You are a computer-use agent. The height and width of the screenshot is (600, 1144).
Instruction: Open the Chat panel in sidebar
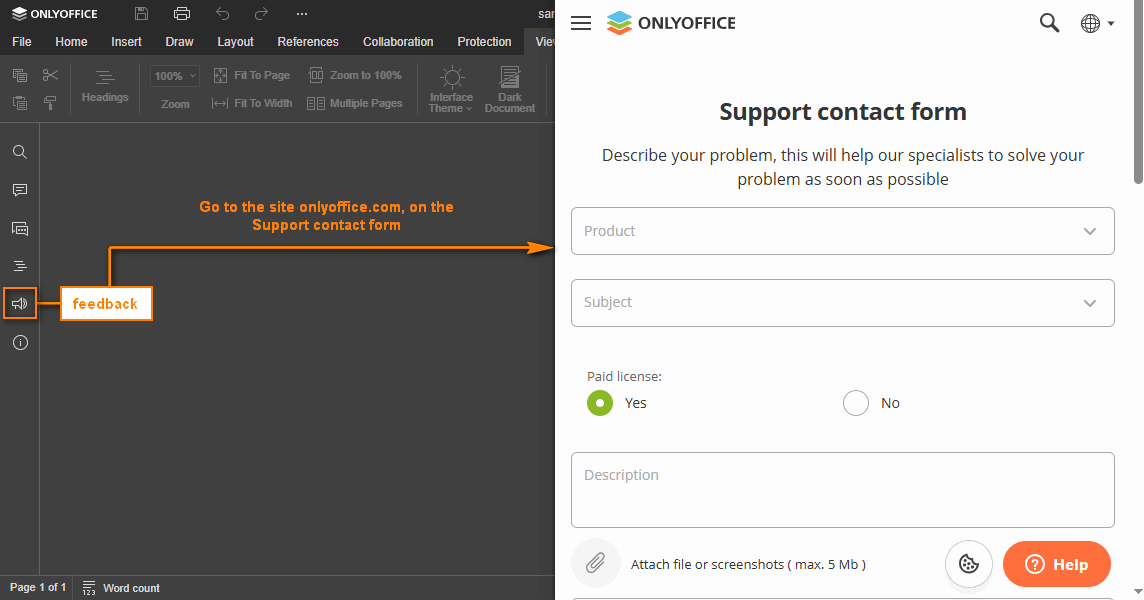point(20,228)
